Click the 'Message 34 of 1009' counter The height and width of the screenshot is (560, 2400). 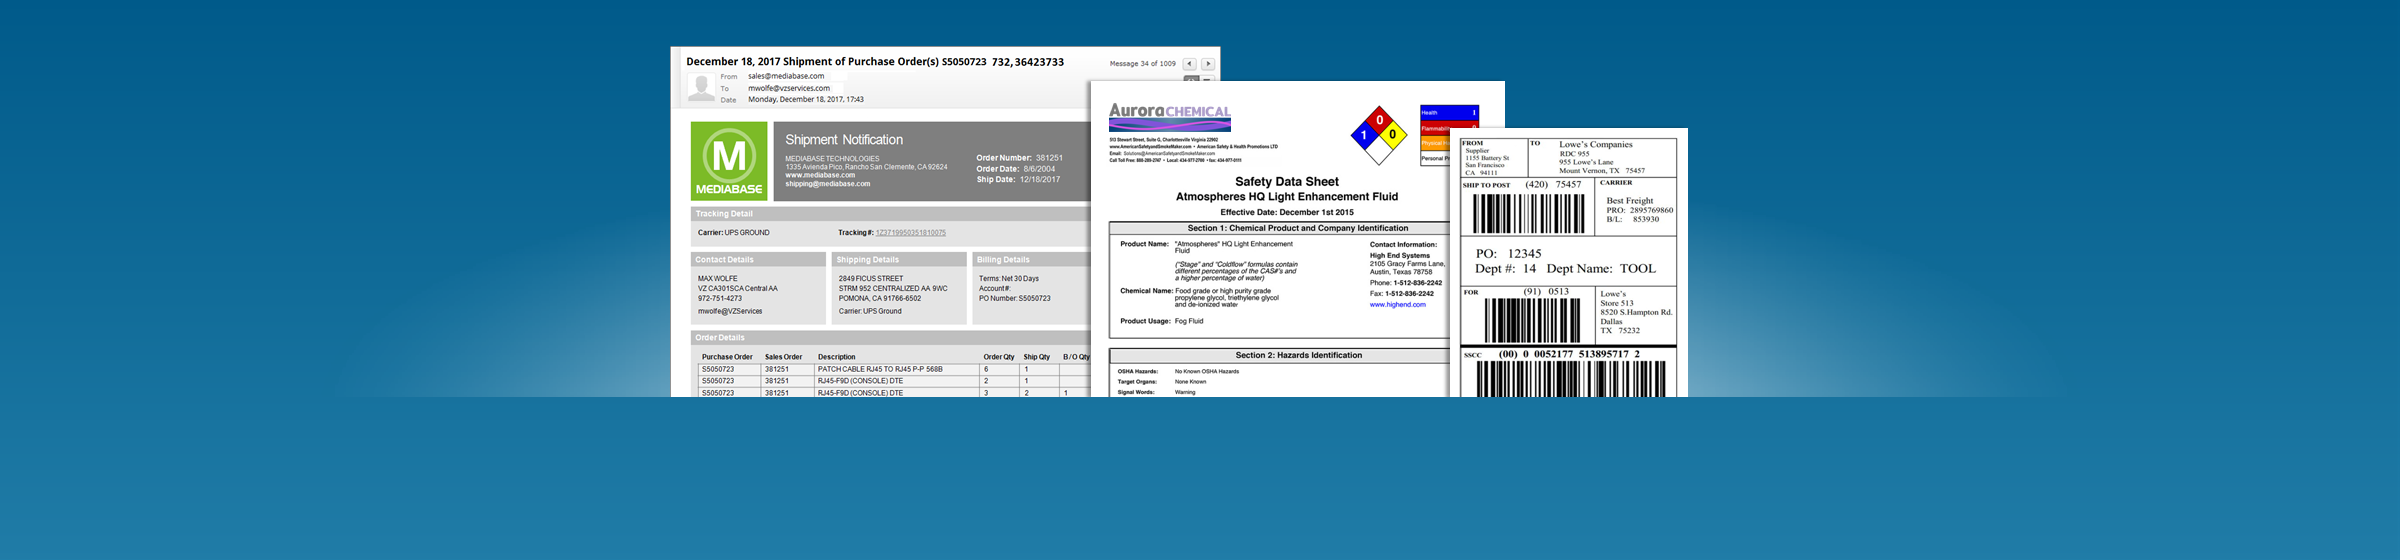[1142, 64]
